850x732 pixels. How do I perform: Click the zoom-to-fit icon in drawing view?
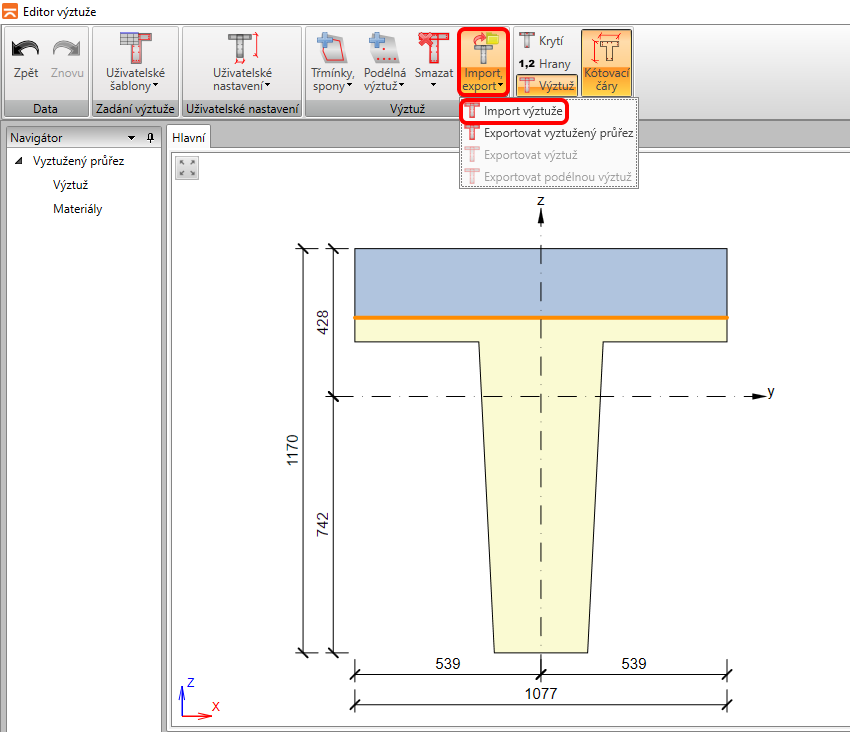point(187,168)
